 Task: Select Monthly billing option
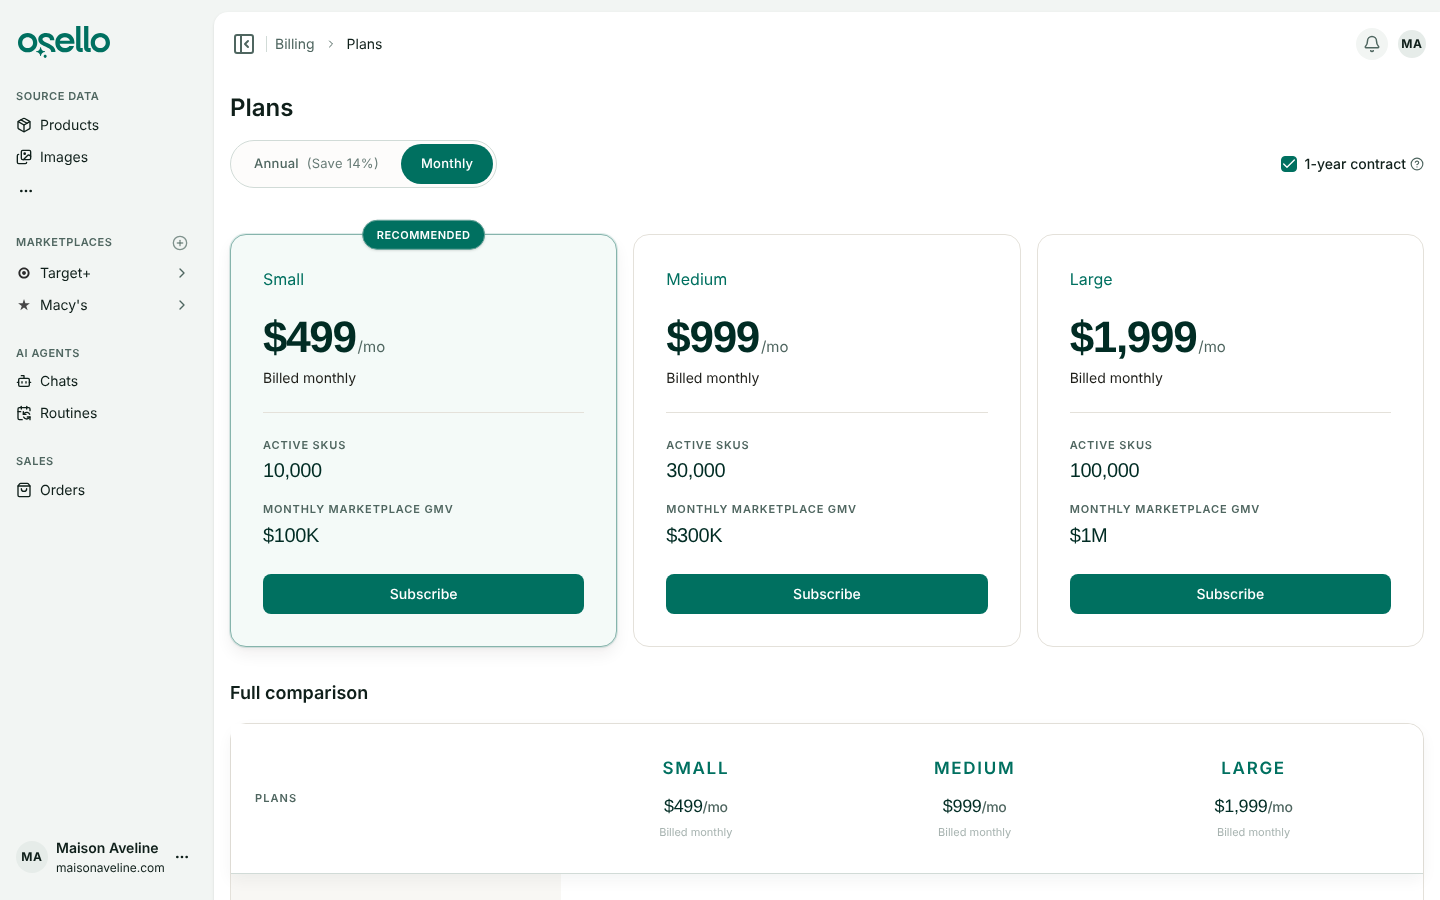pyautogui.click(x=447, y=164)
